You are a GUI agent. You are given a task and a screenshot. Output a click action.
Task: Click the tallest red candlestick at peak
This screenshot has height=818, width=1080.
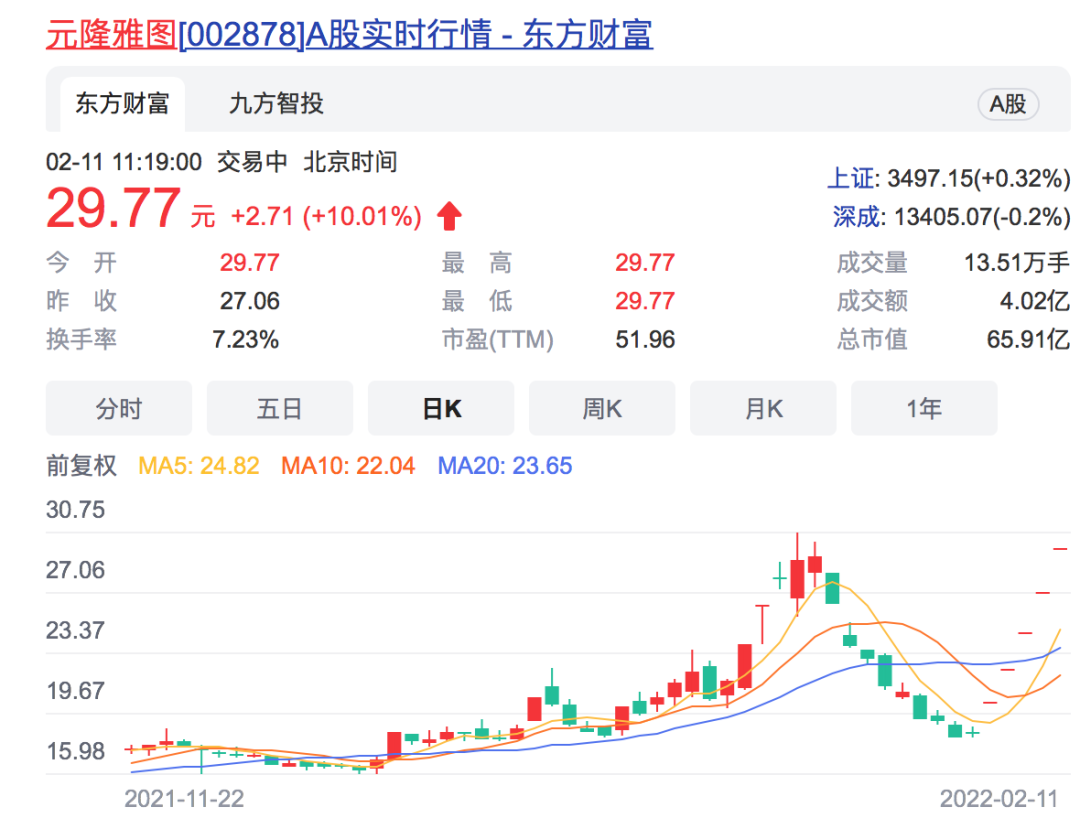(x=797, y=578)
